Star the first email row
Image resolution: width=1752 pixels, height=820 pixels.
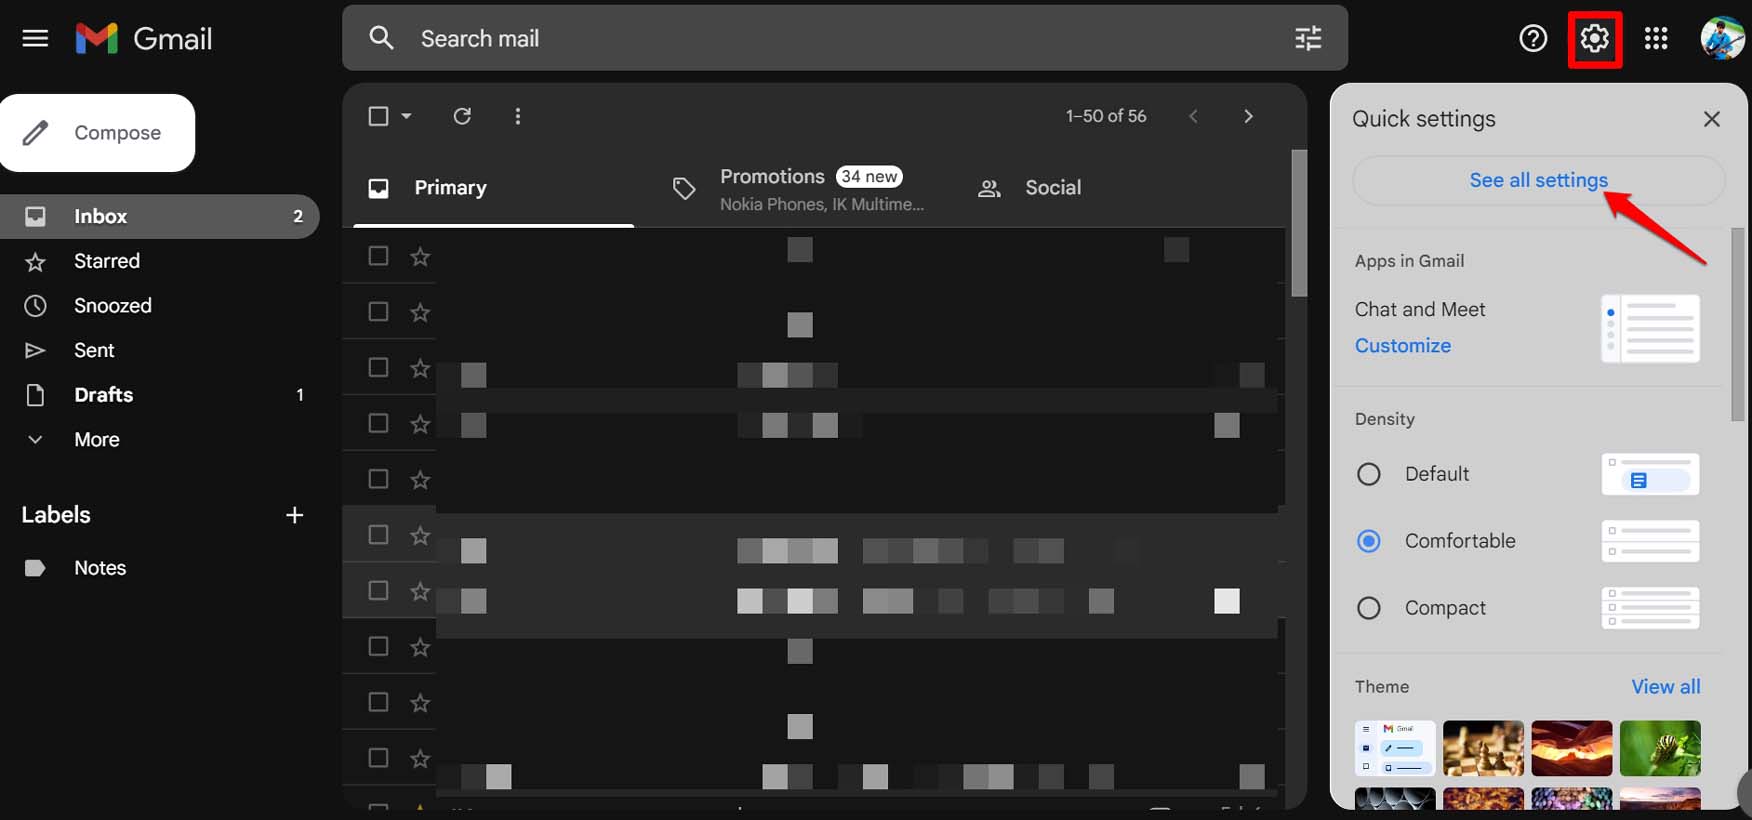(x=420, y=257)
